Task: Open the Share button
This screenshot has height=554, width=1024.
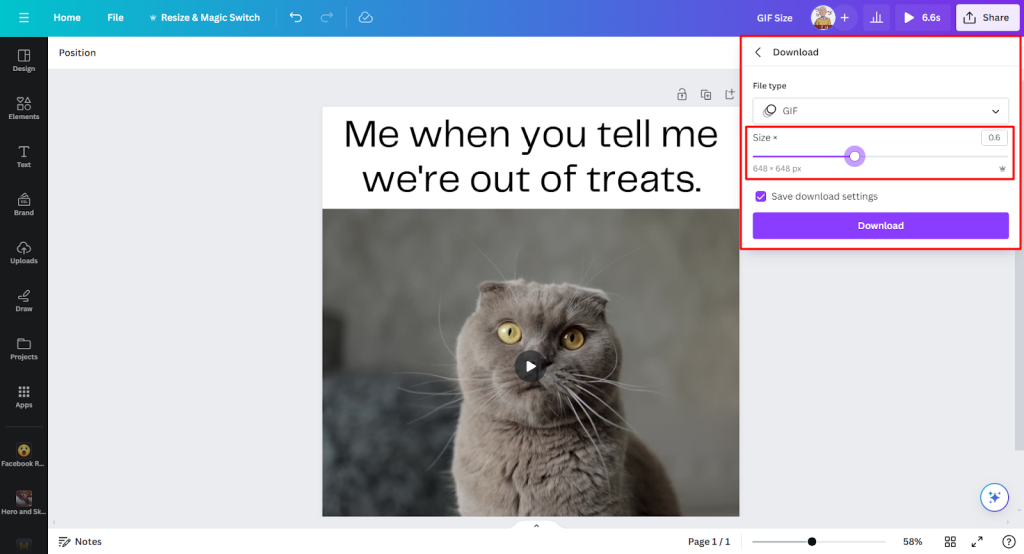Action: 987,18
